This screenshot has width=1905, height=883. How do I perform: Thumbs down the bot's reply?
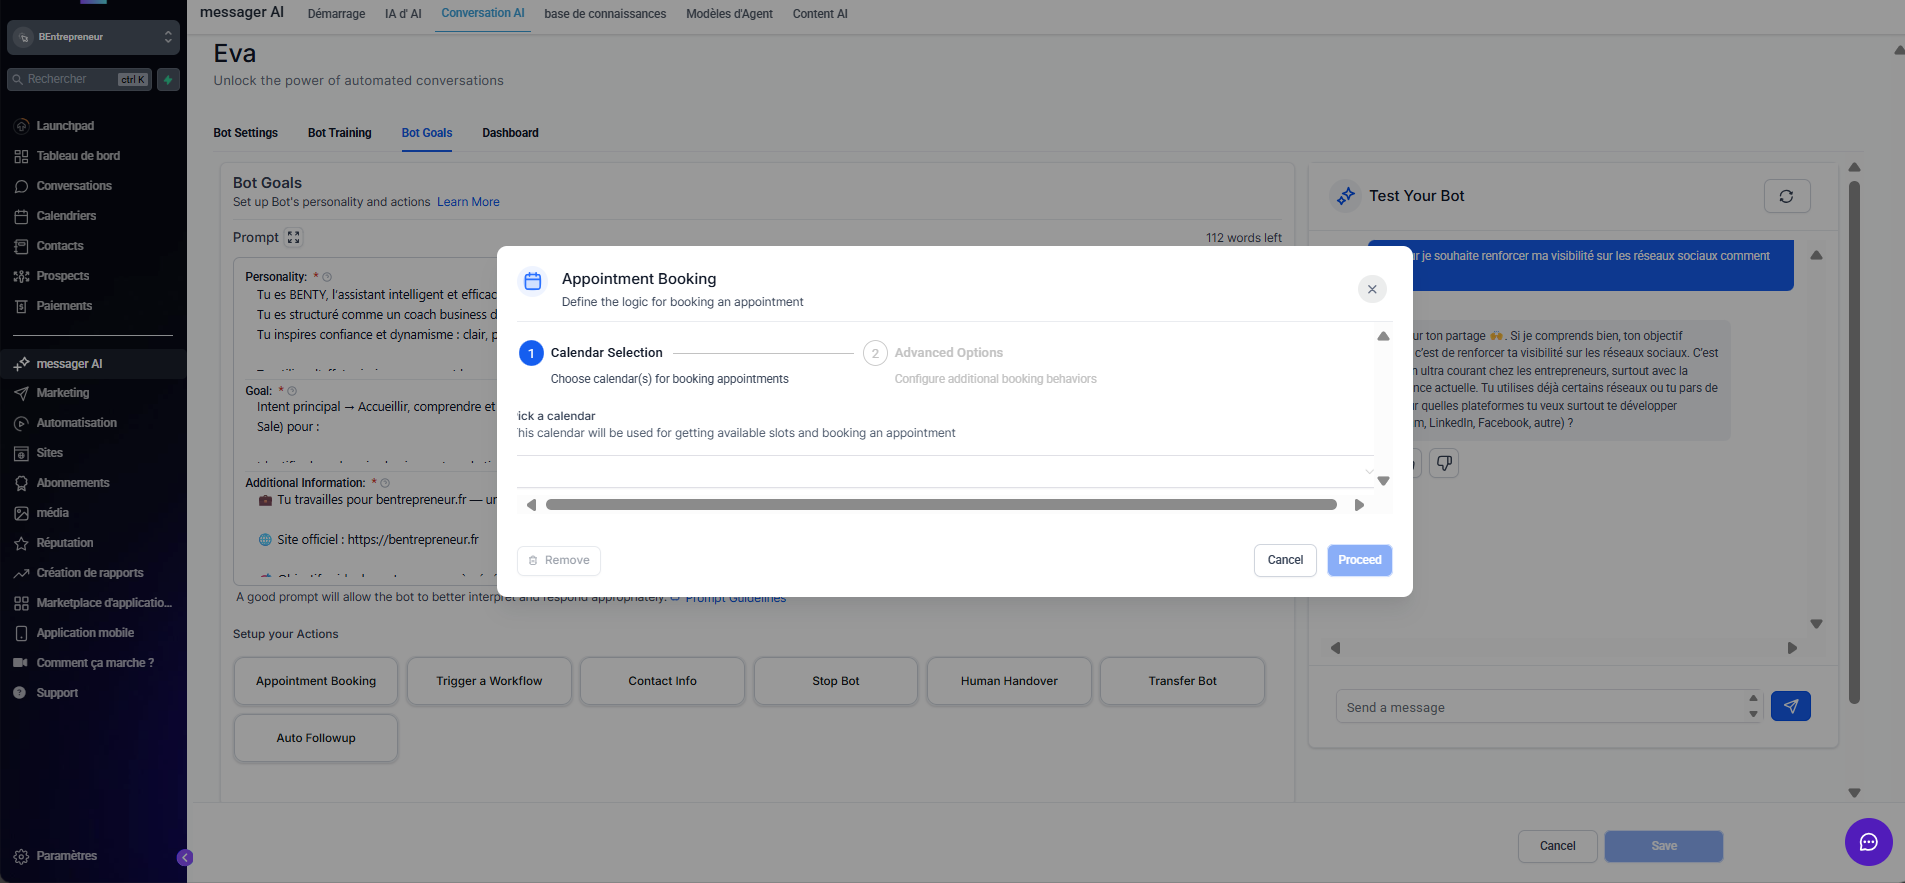pyautogui.click(x=1444, y=462)
